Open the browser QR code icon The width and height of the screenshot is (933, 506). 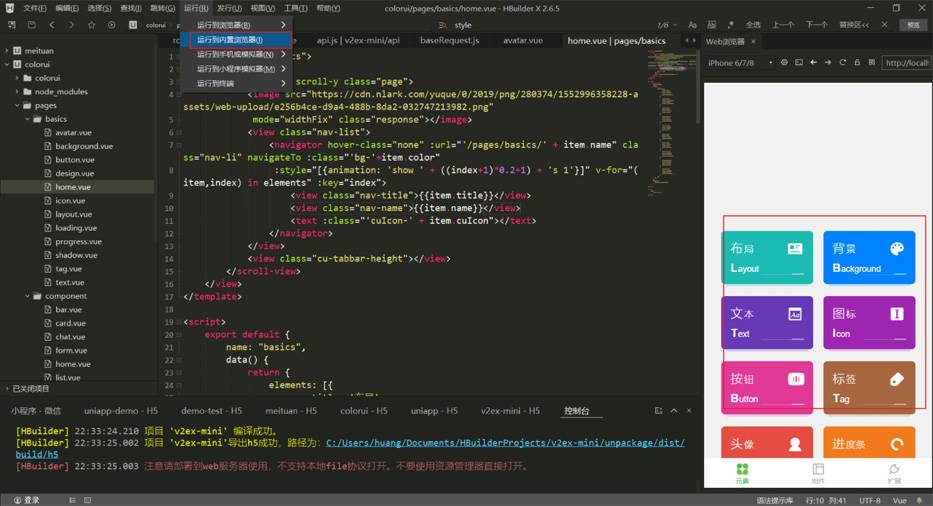(872, 63)
